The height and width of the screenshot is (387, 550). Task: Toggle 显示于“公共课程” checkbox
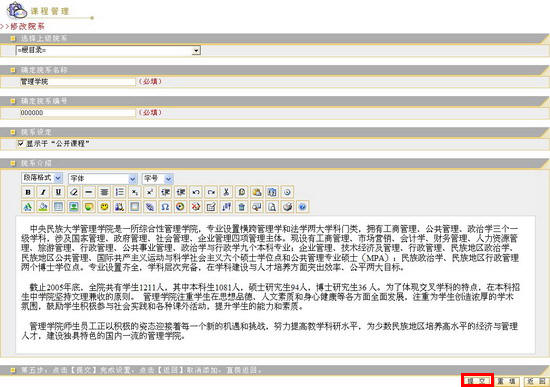tap(20, 144)
